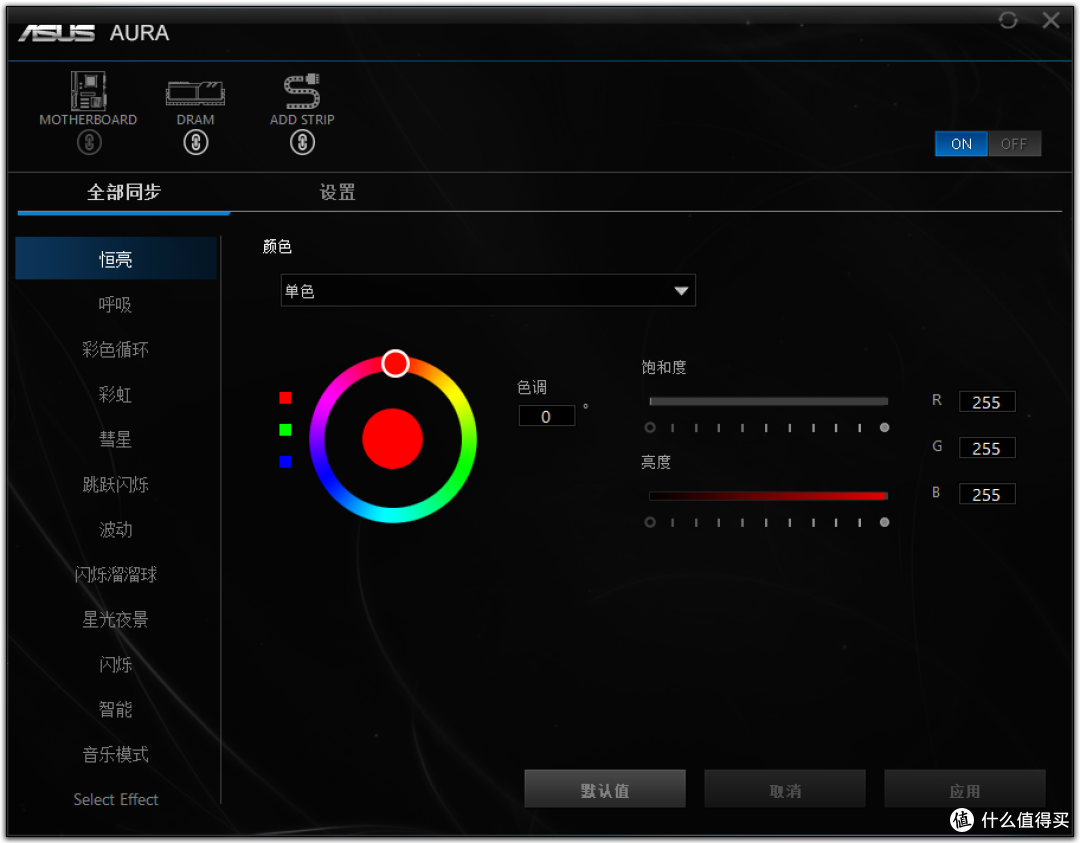Pick the green preset color swatch
The height and width of the screenshot is (843, 1080).
click(x=285, y=430)
